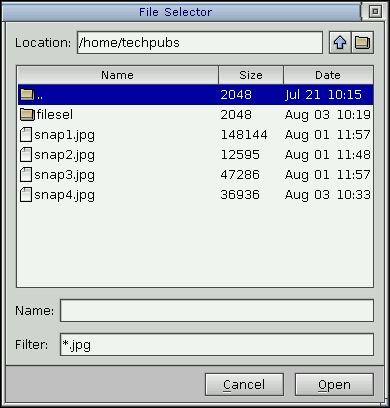Viewport: 390px width, 408px height.
Task: Cancel the file selection
Action: tap(244, 384)
